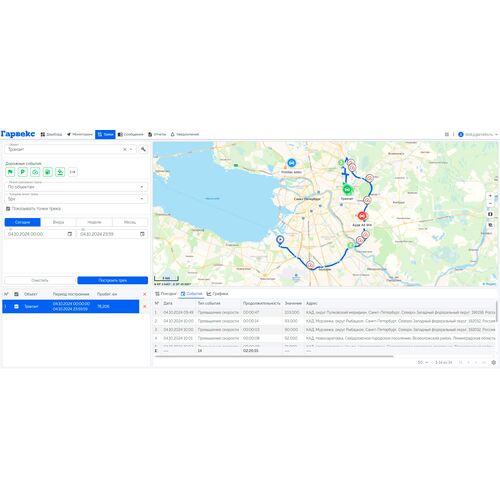This screenshot has width=500, height=500.
Task: Click the search button next to object field
Action: coord(143,149)
